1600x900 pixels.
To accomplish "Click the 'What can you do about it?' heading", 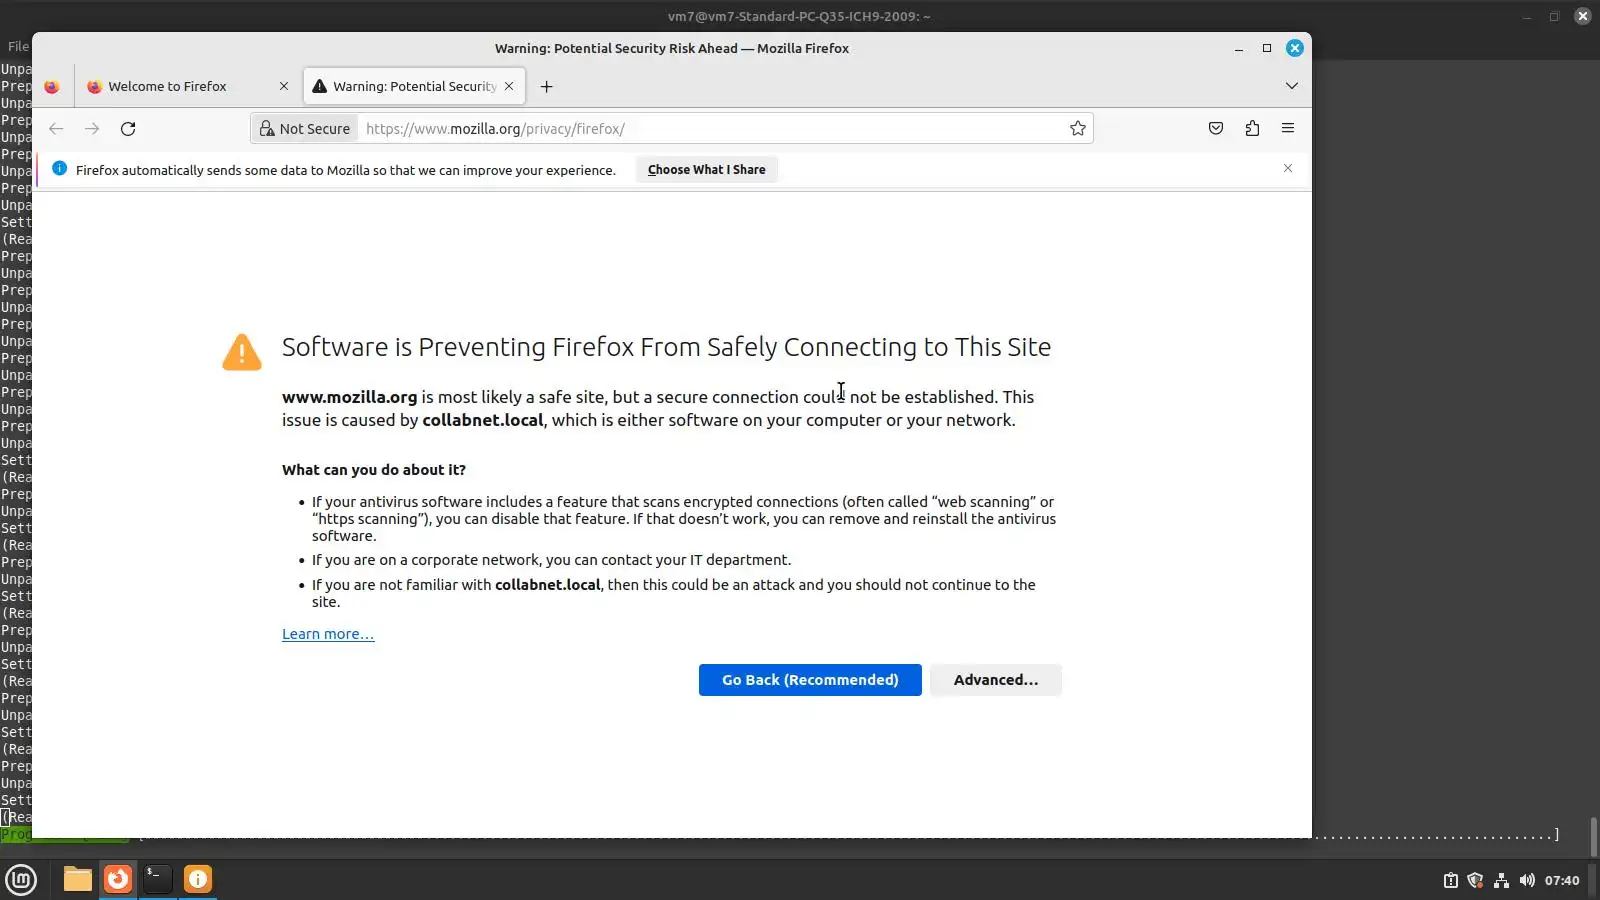I will tap(374, 470).
